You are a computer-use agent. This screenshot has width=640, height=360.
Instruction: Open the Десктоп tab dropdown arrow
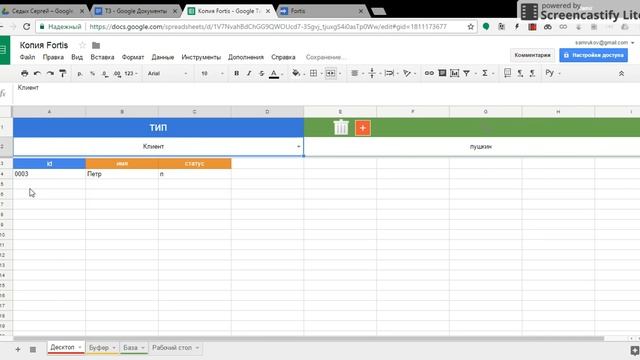[80, 347]
